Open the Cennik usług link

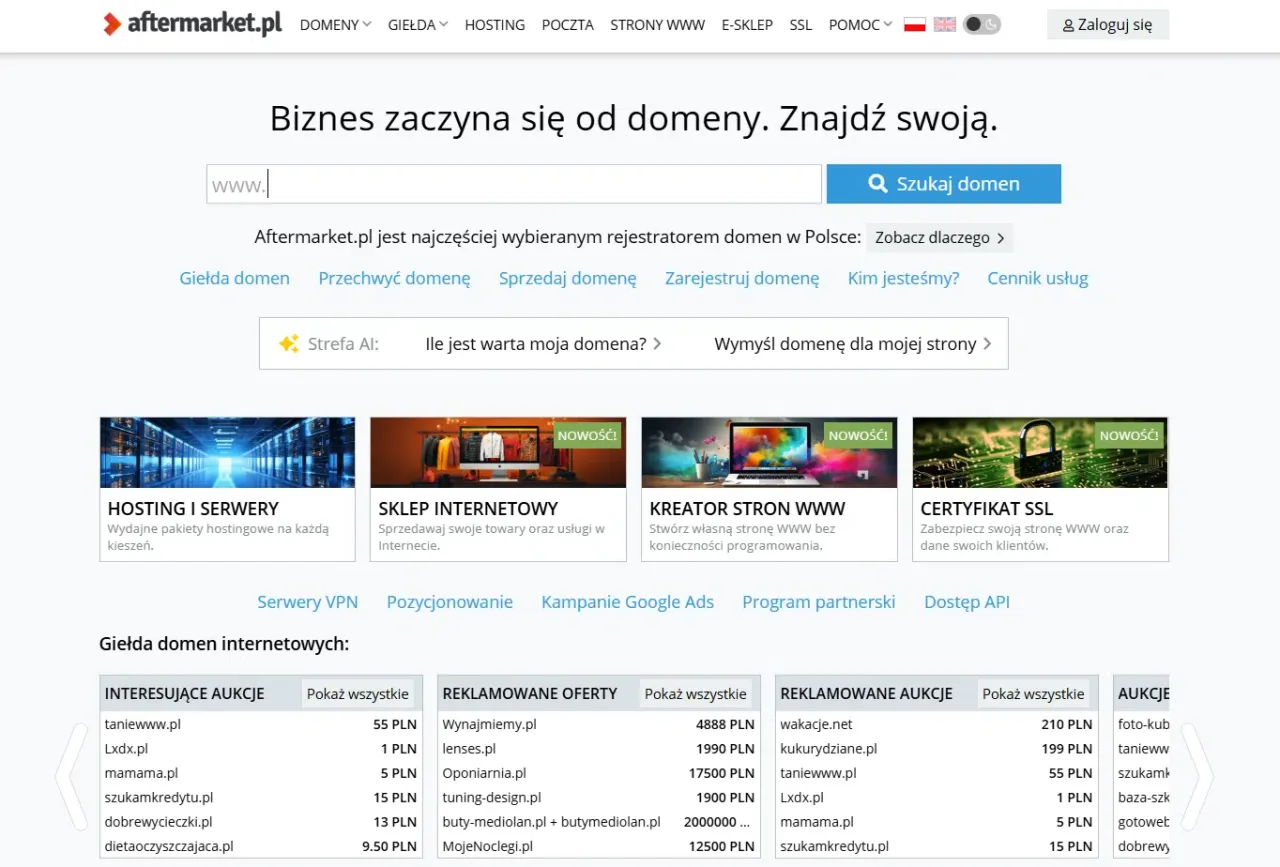click(x=1037, y=278)
